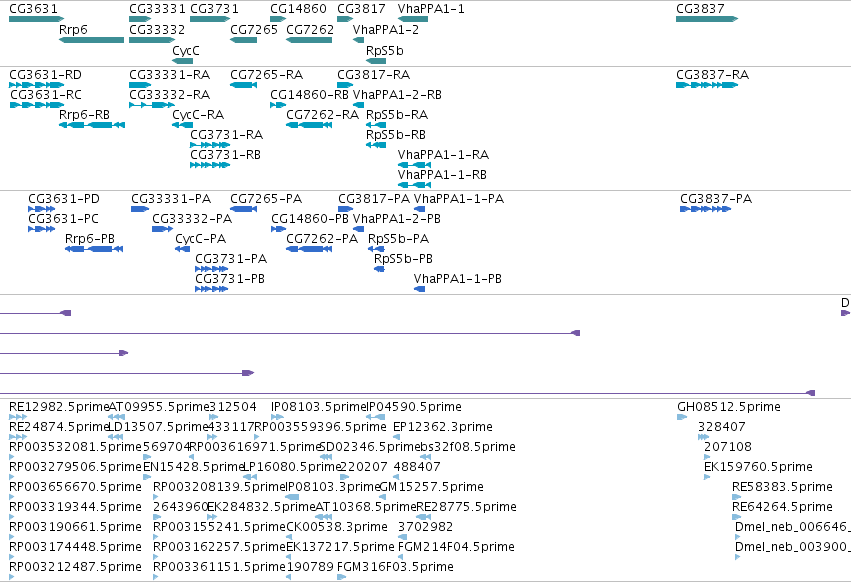This screenshot has width=851, height=582.
Task: Select protein CG7265-PA
Action: coord(266,199)
